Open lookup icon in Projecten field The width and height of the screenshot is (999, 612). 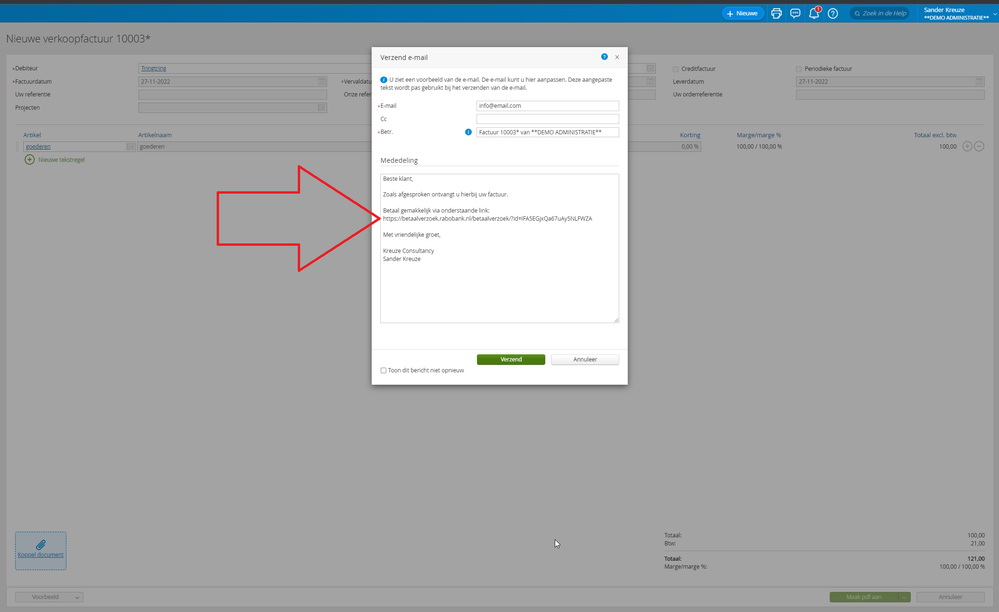pyautogui.click(x=322, y=108)
